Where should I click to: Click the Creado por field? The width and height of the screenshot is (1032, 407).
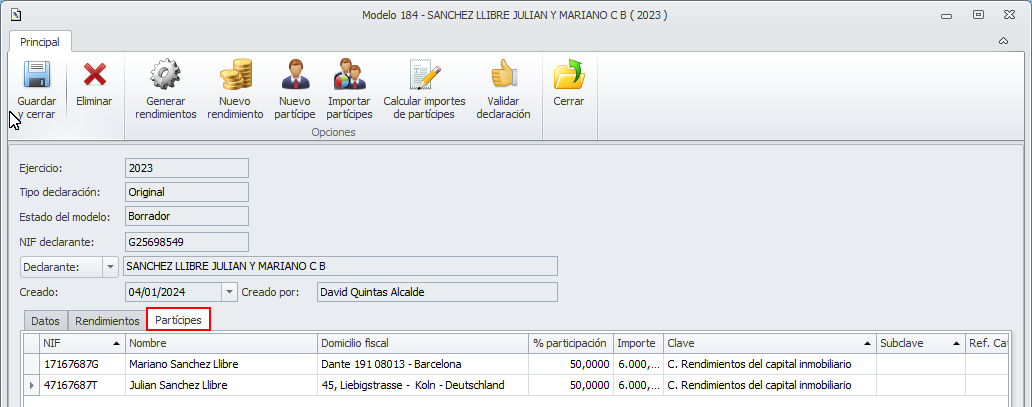[437, 292]
